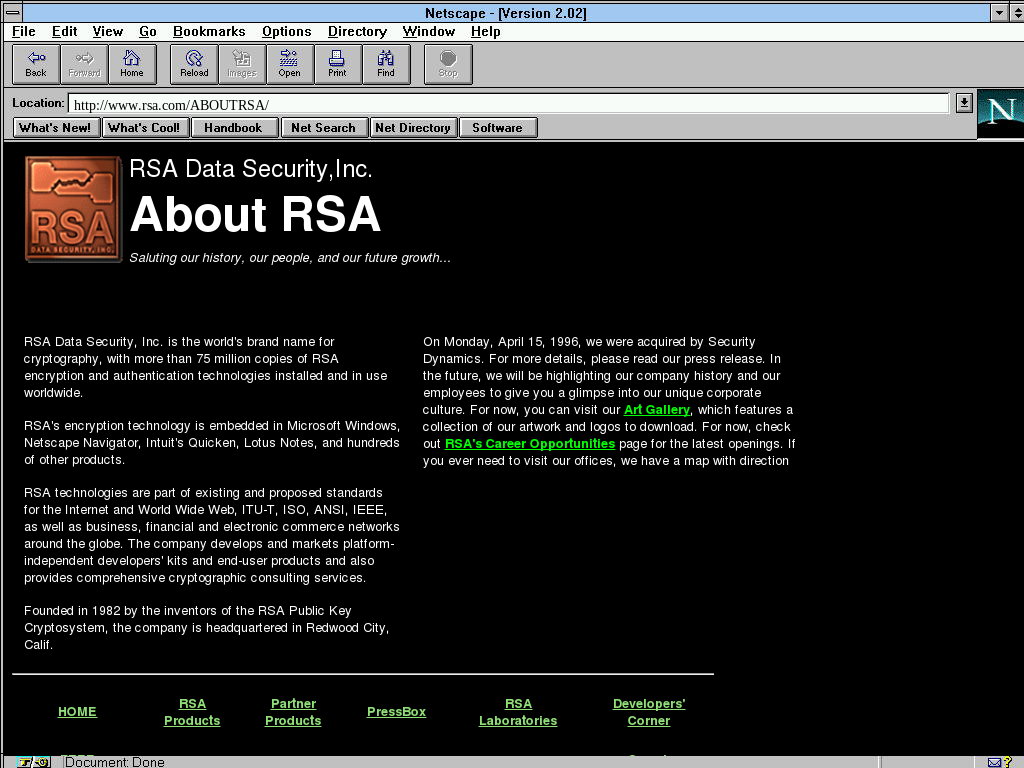Click the Back navigation button
Screen dimensions: 1024x768
36,64
